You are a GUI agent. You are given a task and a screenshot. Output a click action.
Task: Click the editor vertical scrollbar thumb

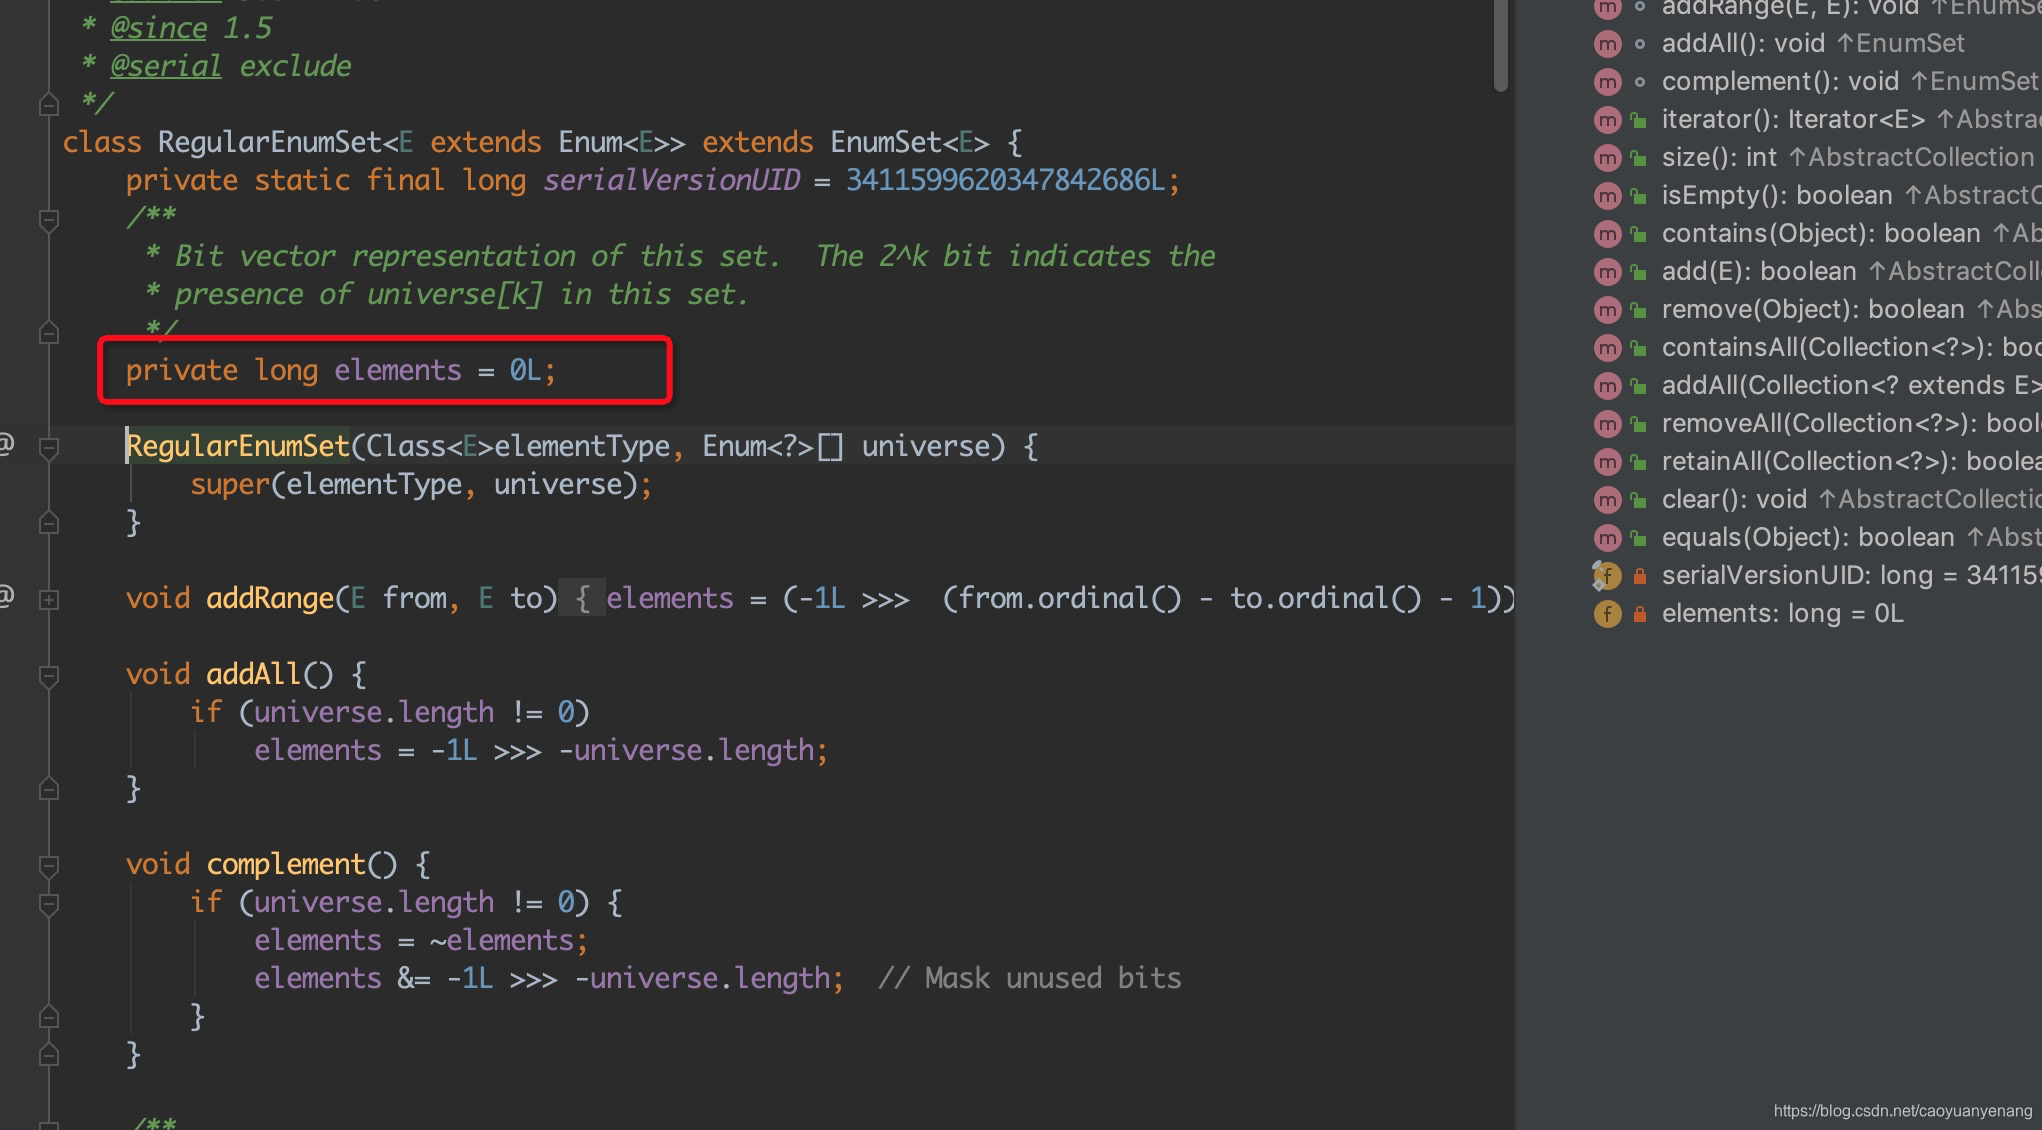(x=1500, y=45)
